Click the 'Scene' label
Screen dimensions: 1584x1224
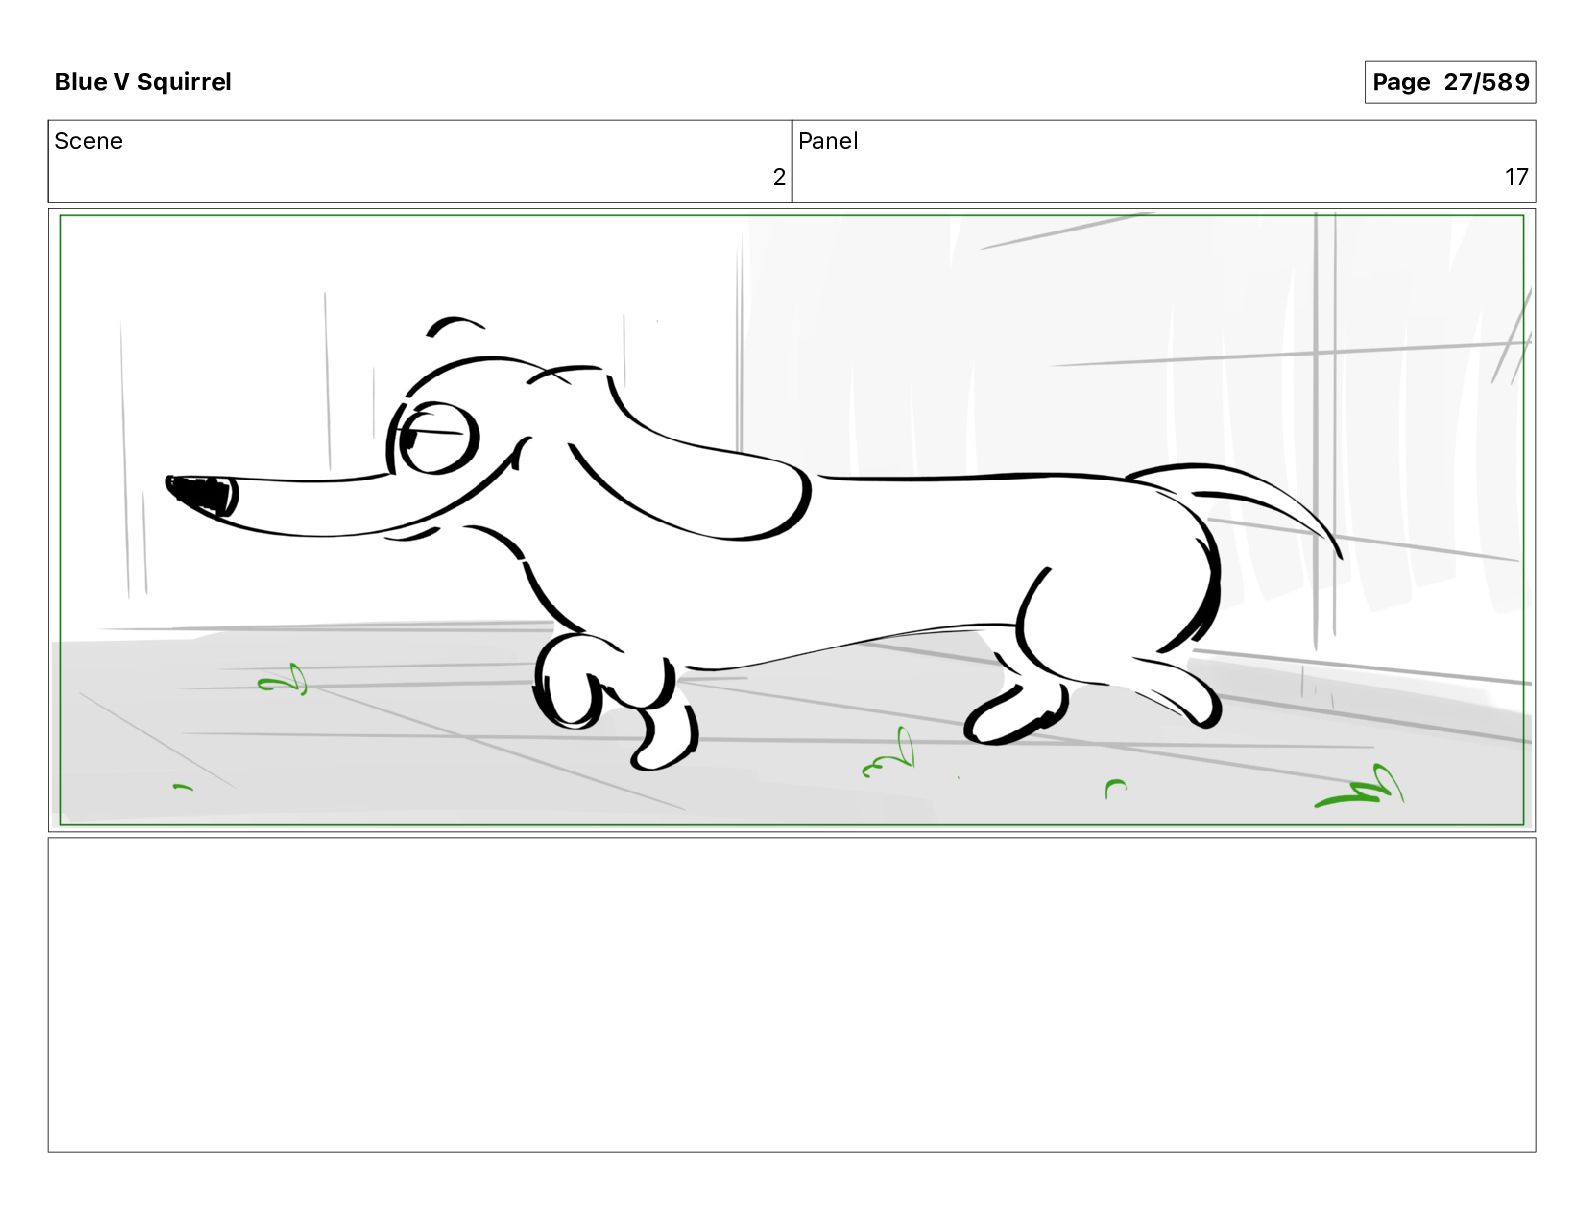coord(88,141)
